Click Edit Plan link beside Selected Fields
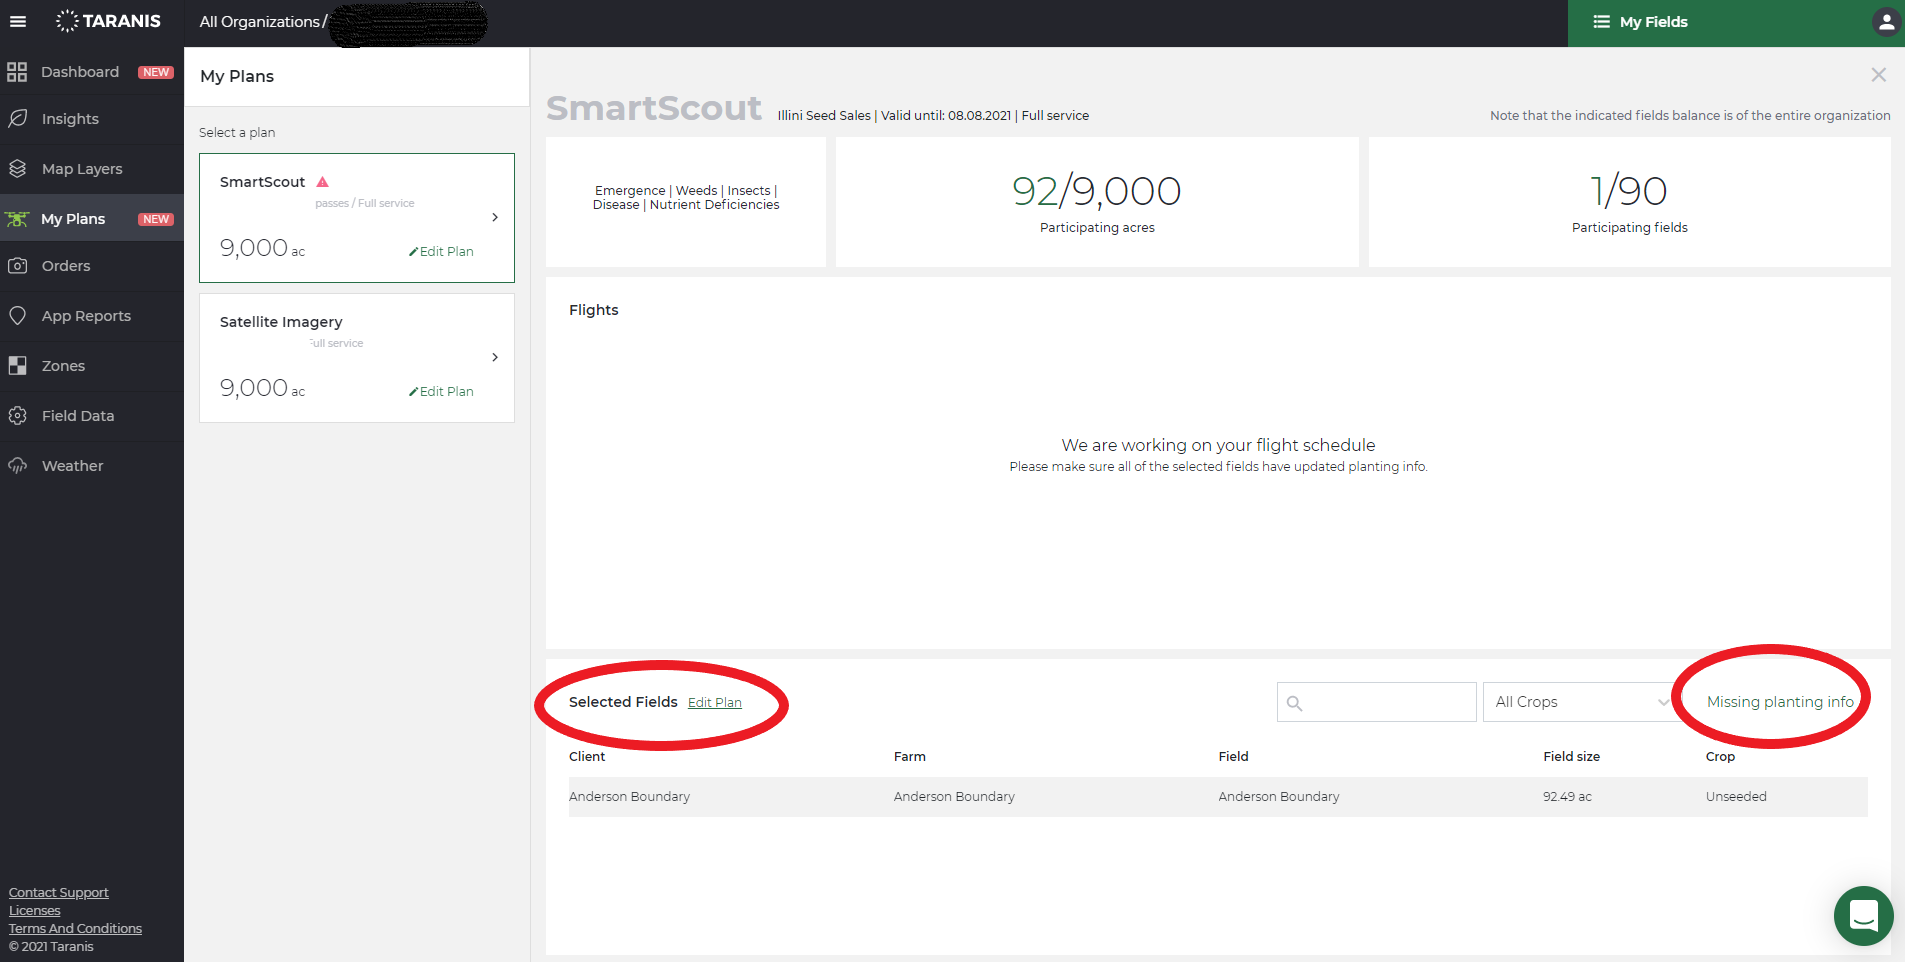Viewport: 1905px width, 962px height. pyautogui.click(x=715, y=703)
